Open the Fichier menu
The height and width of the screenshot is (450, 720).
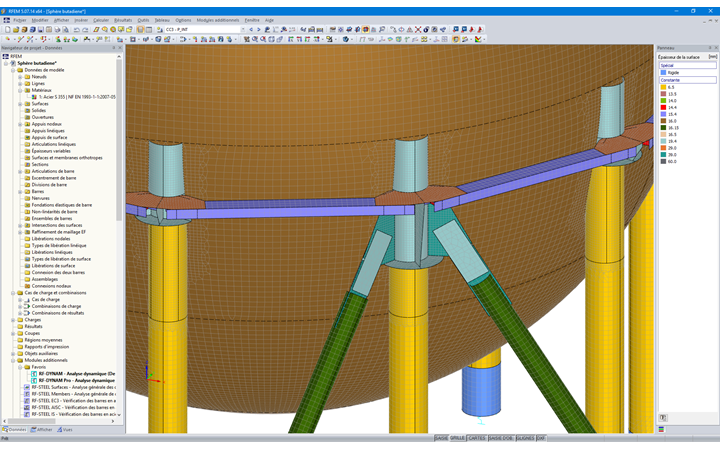click(x=20, y=20)
